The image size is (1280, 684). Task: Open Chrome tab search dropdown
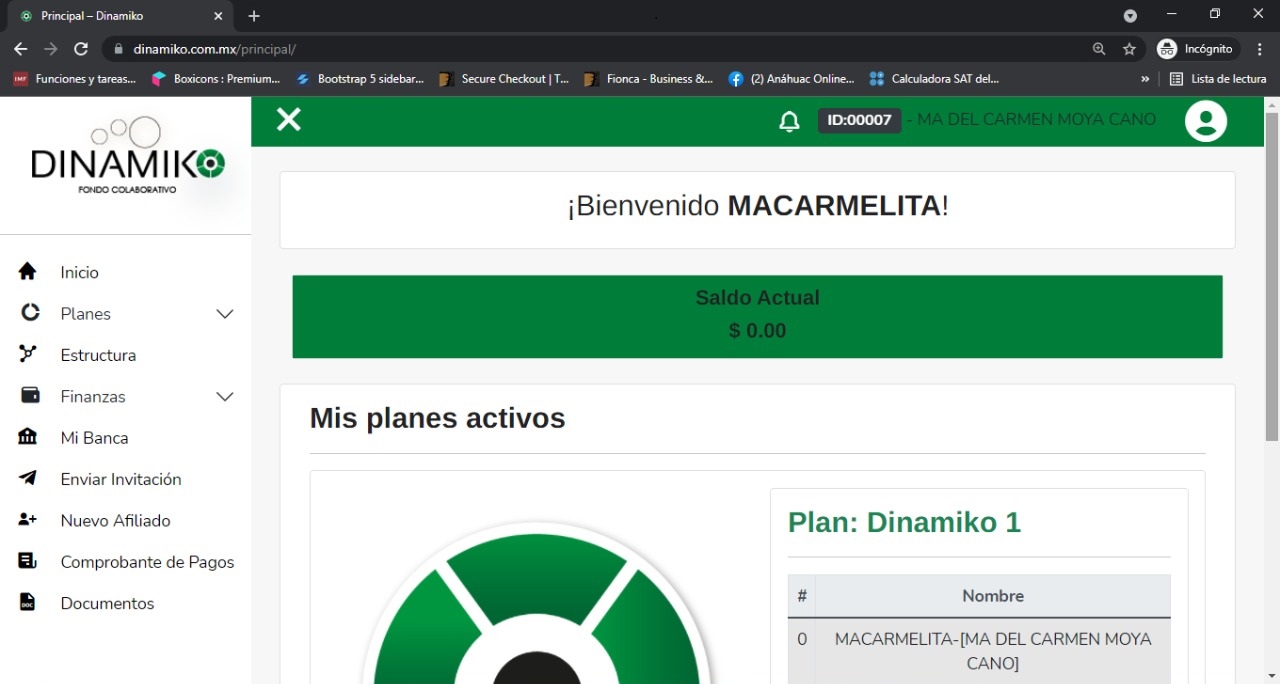pyautogui.click(x=1130, y=16)
